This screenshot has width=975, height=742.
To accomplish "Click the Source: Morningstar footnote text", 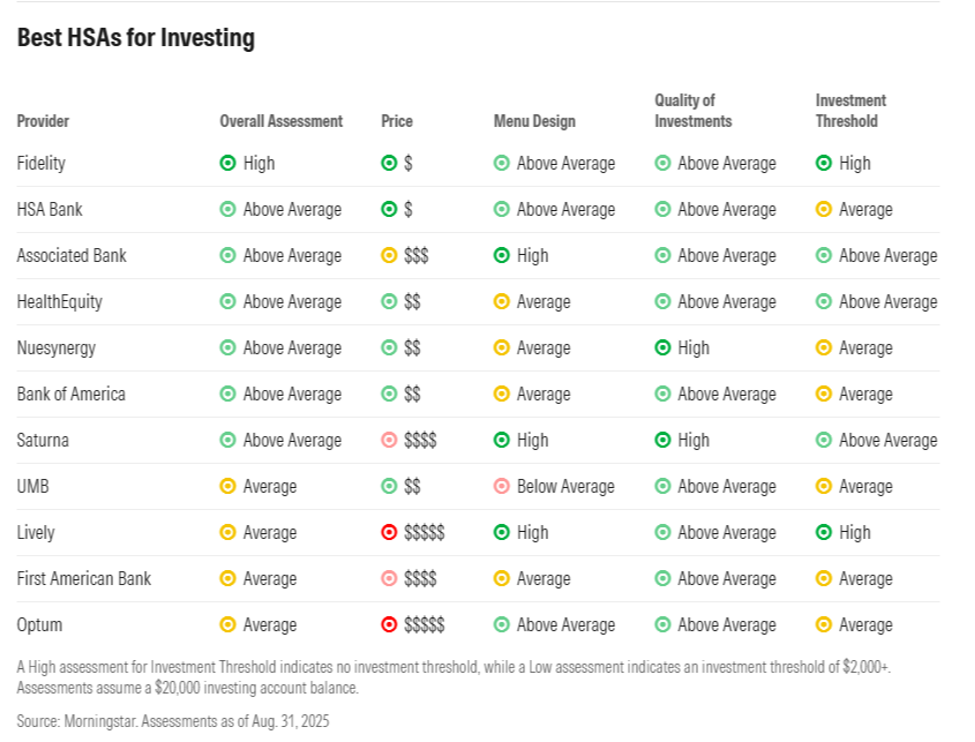I will click(x=173, y=721).
